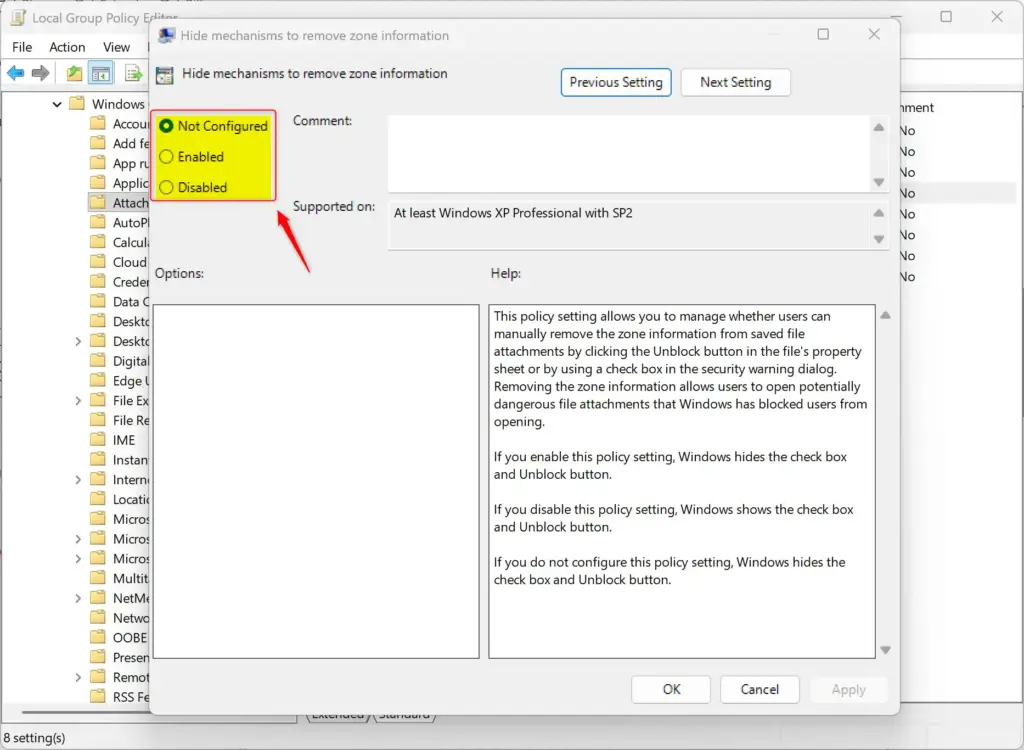Select the OOBE folder in tree
This screenshot has width=1024, height=750.
tap(118, 638)
